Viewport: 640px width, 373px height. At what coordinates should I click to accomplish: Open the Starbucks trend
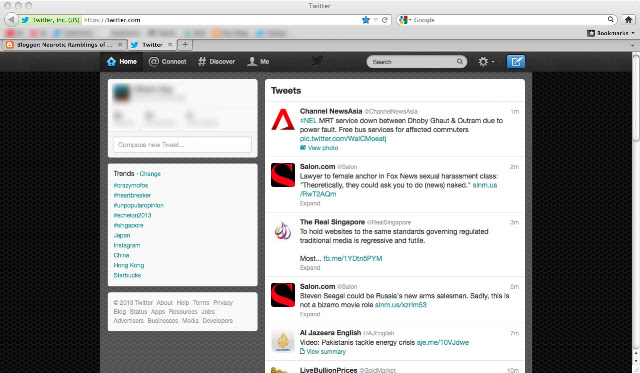click(127, 275)
